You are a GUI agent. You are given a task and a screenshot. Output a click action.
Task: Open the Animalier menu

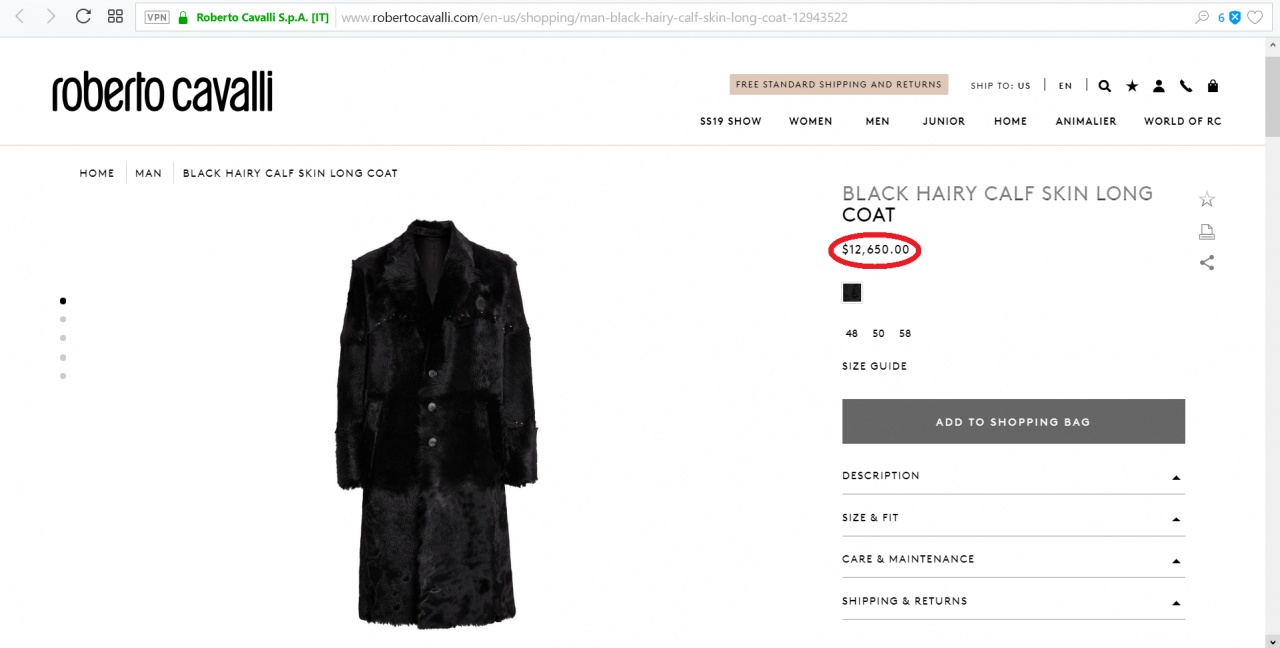(1086, 121)
